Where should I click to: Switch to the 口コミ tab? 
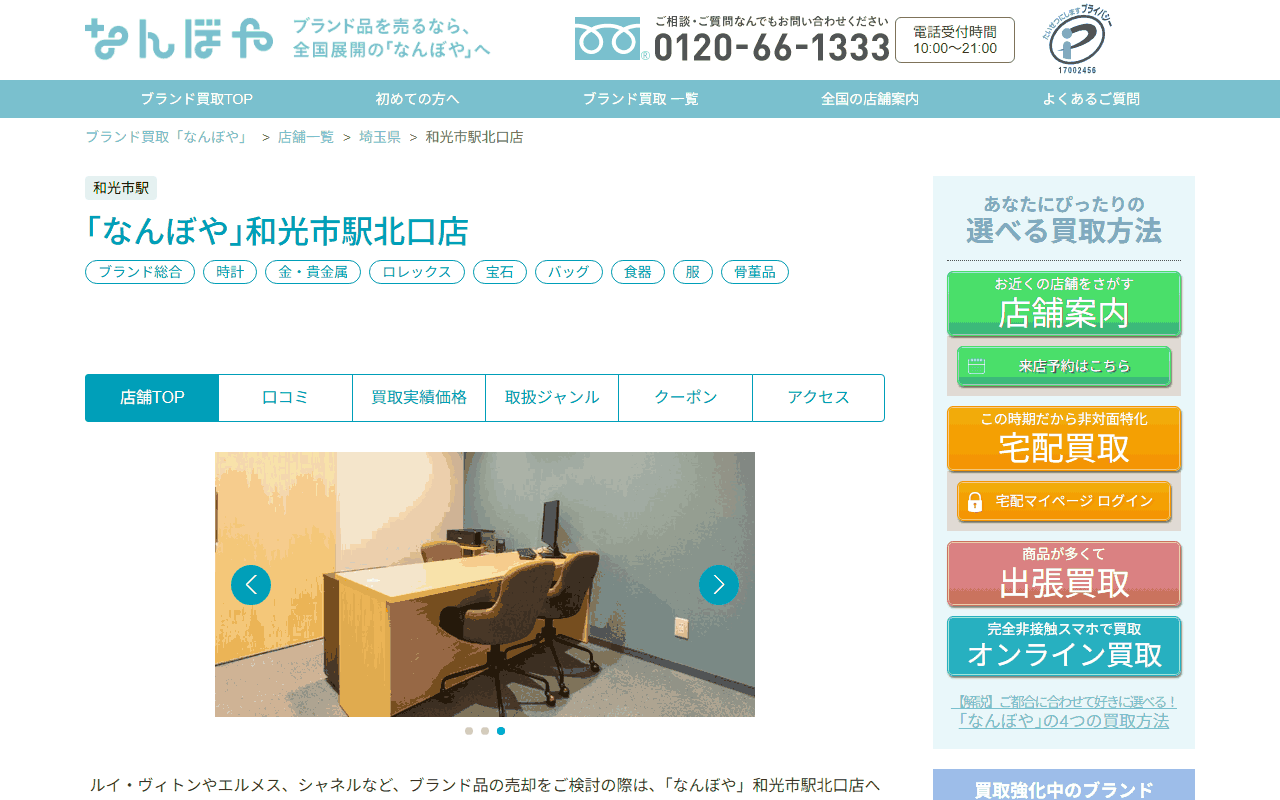(x=285, y=398)
